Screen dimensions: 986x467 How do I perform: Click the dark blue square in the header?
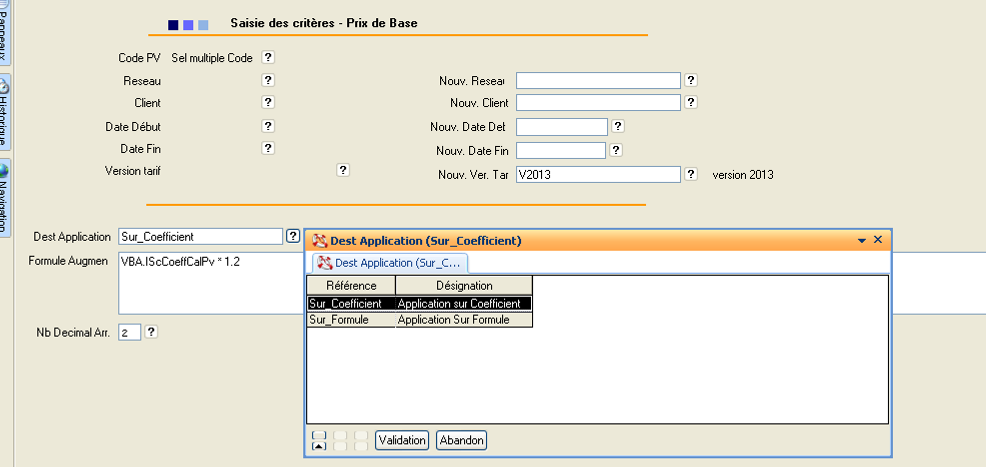172,24
